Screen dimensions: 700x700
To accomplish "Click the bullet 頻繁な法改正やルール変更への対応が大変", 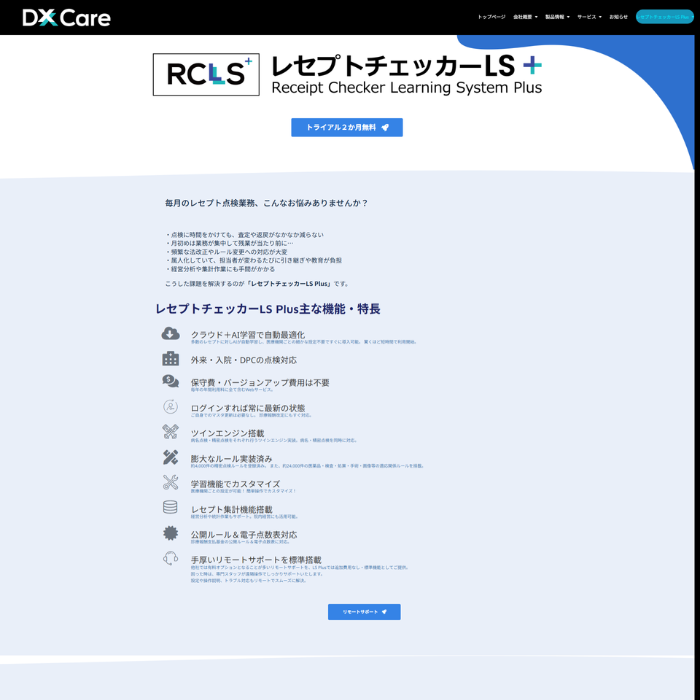I will pyautogui.click(x=227, y=252).
